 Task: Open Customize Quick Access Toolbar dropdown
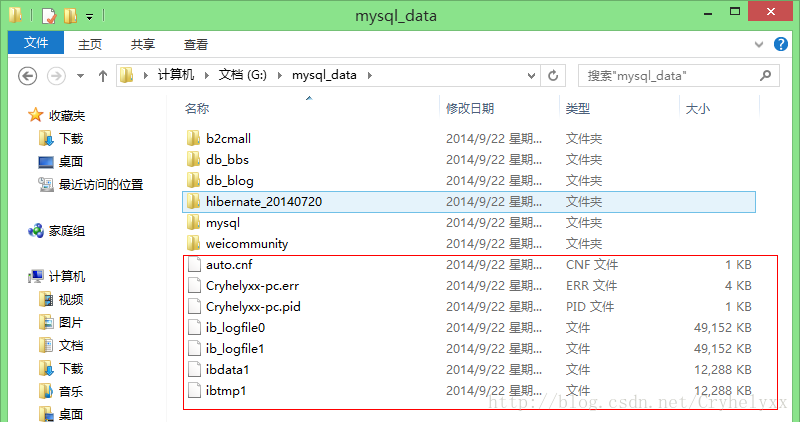[89, 17]
